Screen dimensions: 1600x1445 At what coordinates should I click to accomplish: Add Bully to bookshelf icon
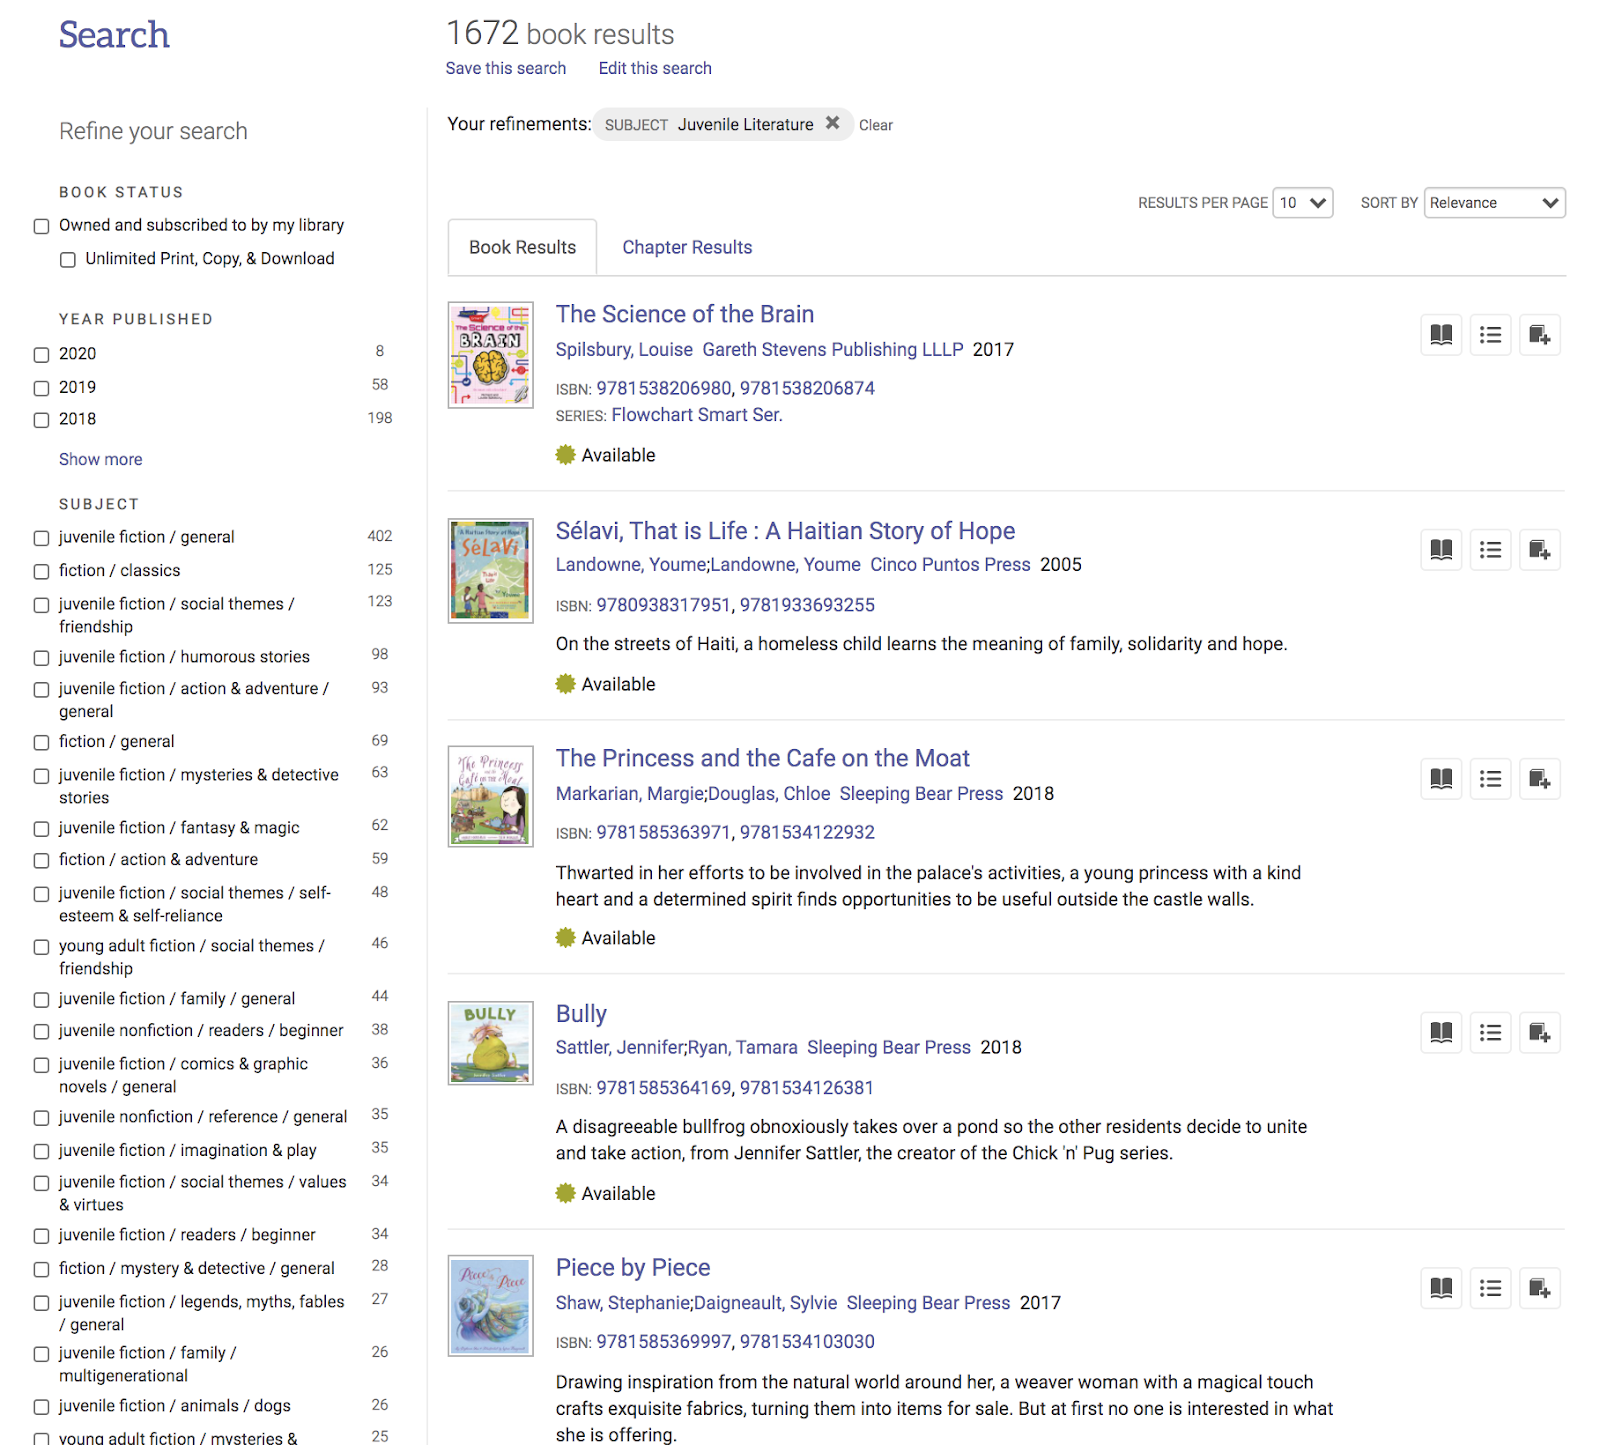[x=1540, y=1033]
